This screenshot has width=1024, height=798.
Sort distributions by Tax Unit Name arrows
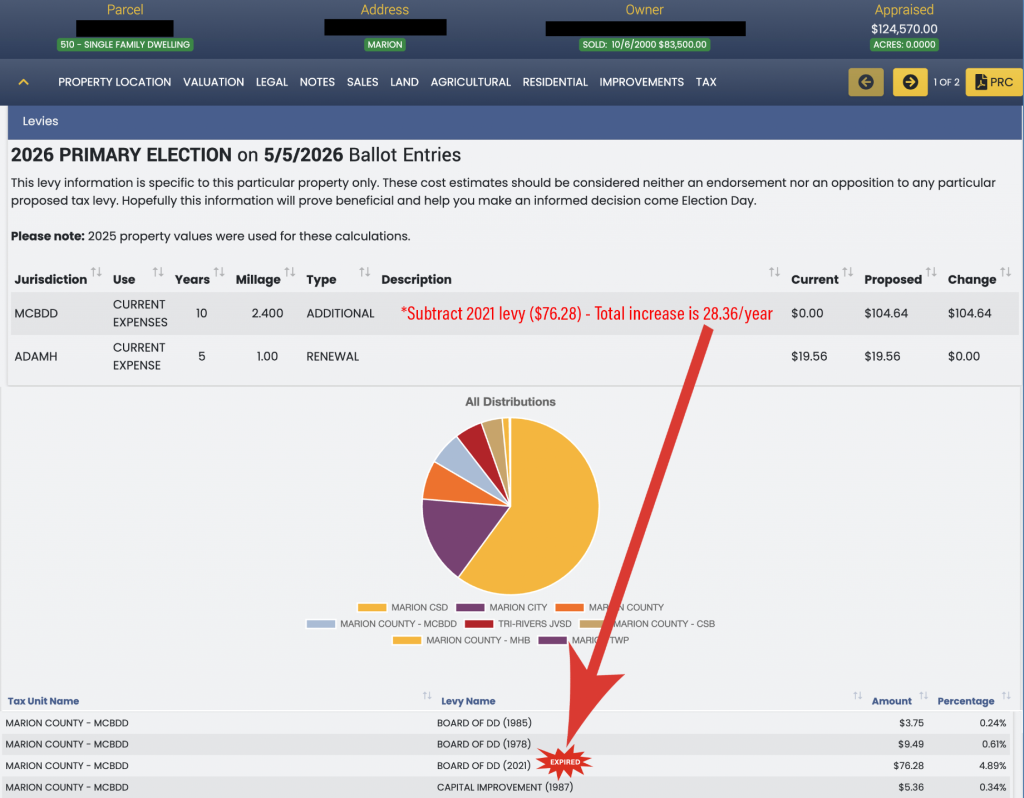click(428, 696)
